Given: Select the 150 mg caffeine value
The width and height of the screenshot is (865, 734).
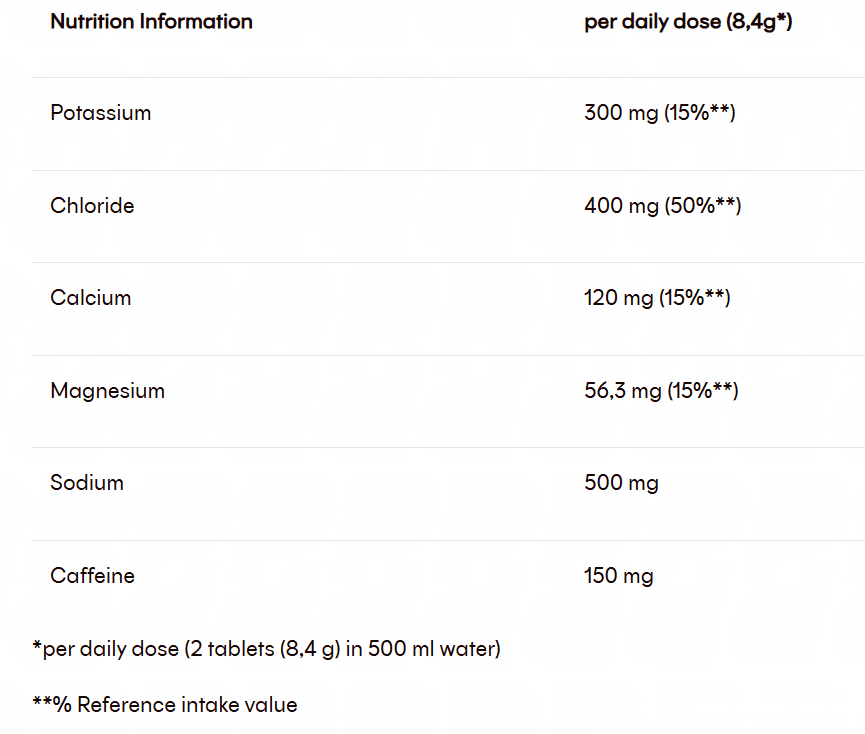Looking at the screenshot, I should [x=618, y=576].
